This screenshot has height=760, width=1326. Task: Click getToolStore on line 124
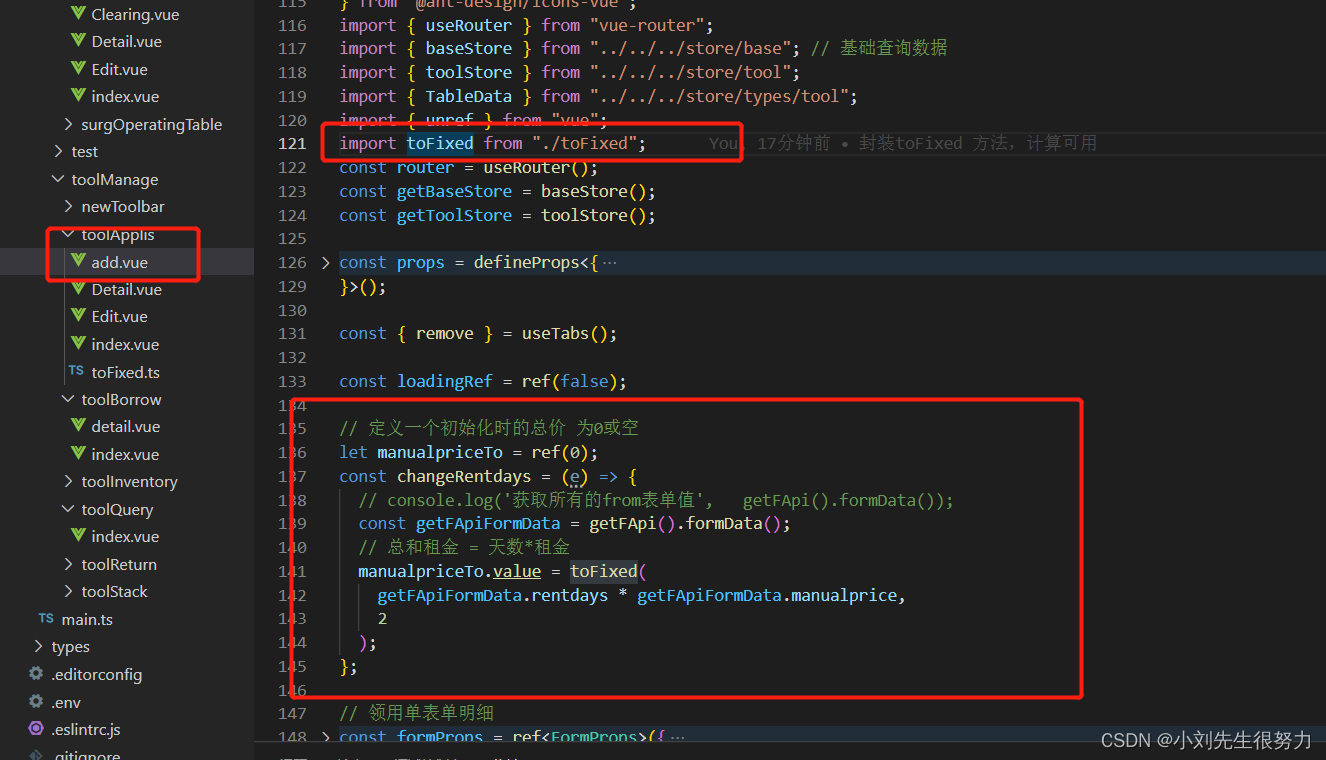tap(454, 215)
